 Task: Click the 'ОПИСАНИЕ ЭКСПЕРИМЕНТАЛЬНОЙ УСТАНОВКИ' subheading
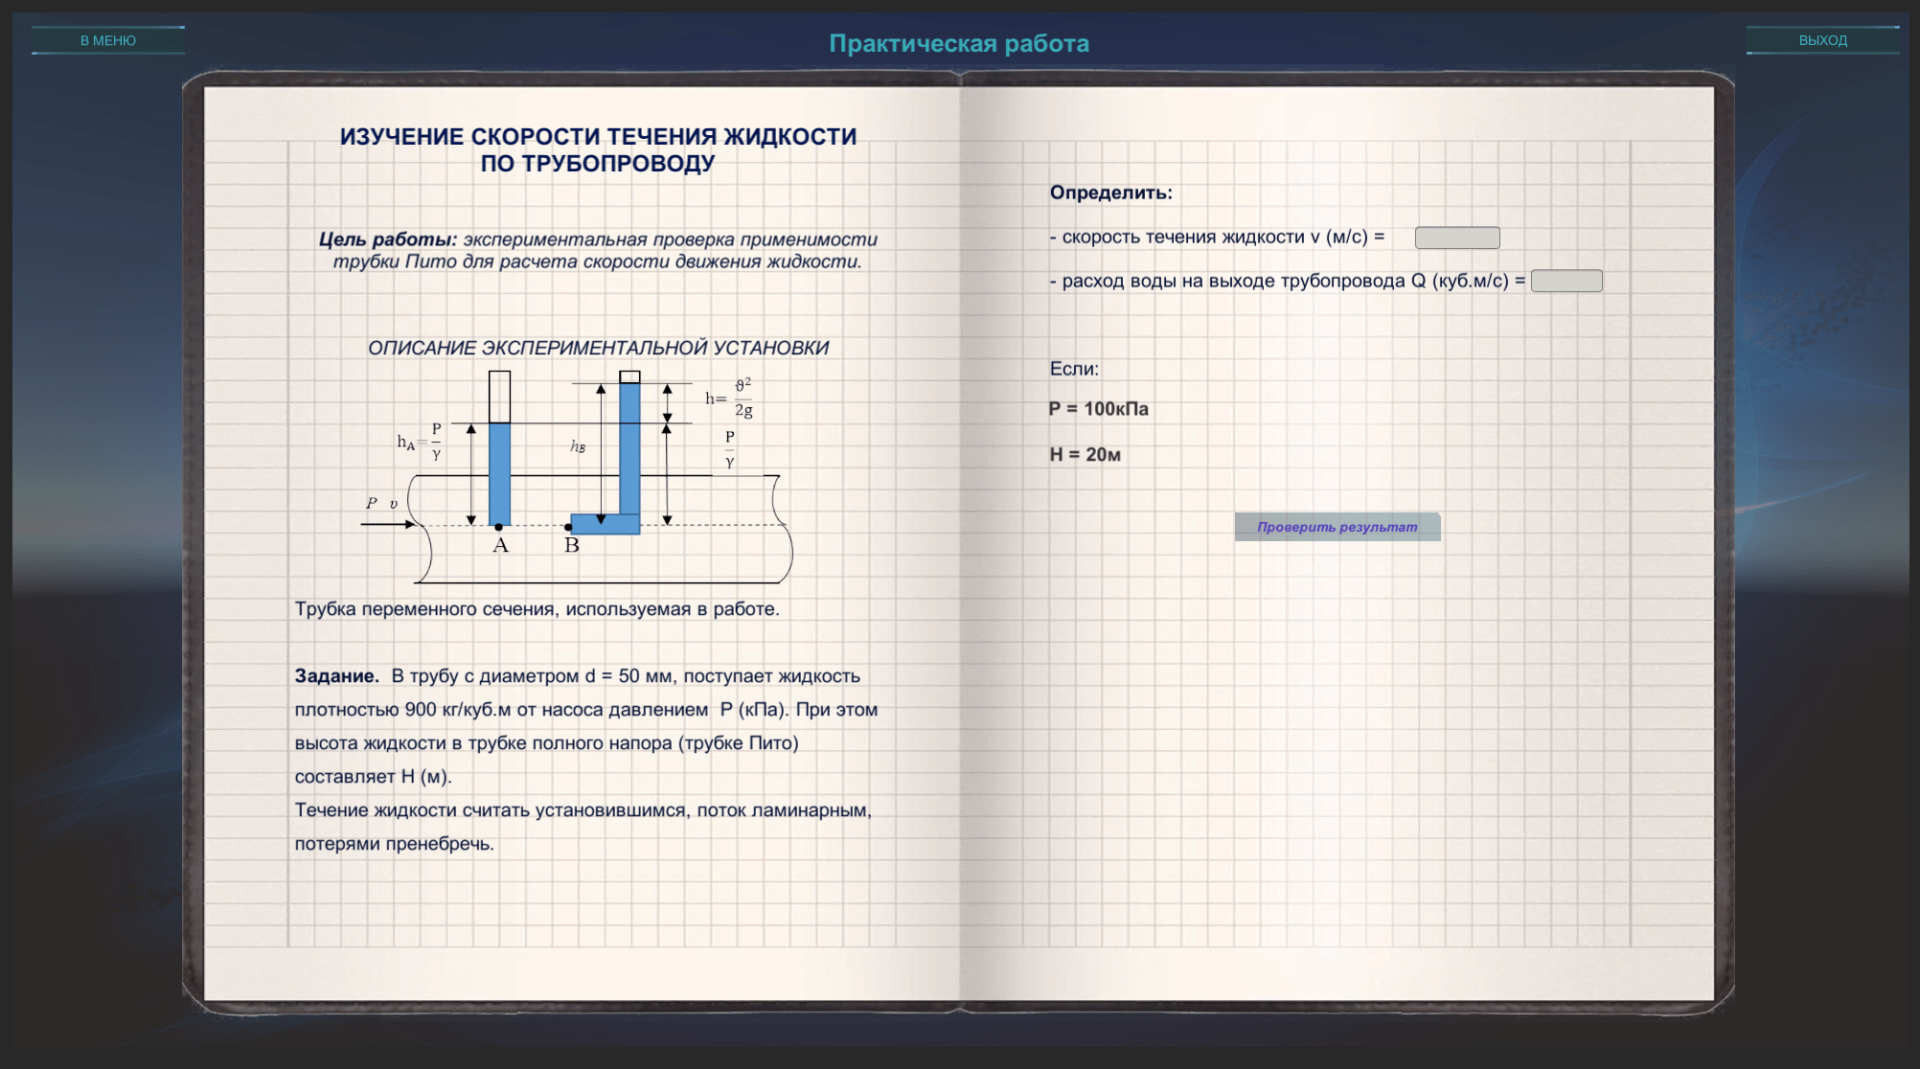click(598, 348)
